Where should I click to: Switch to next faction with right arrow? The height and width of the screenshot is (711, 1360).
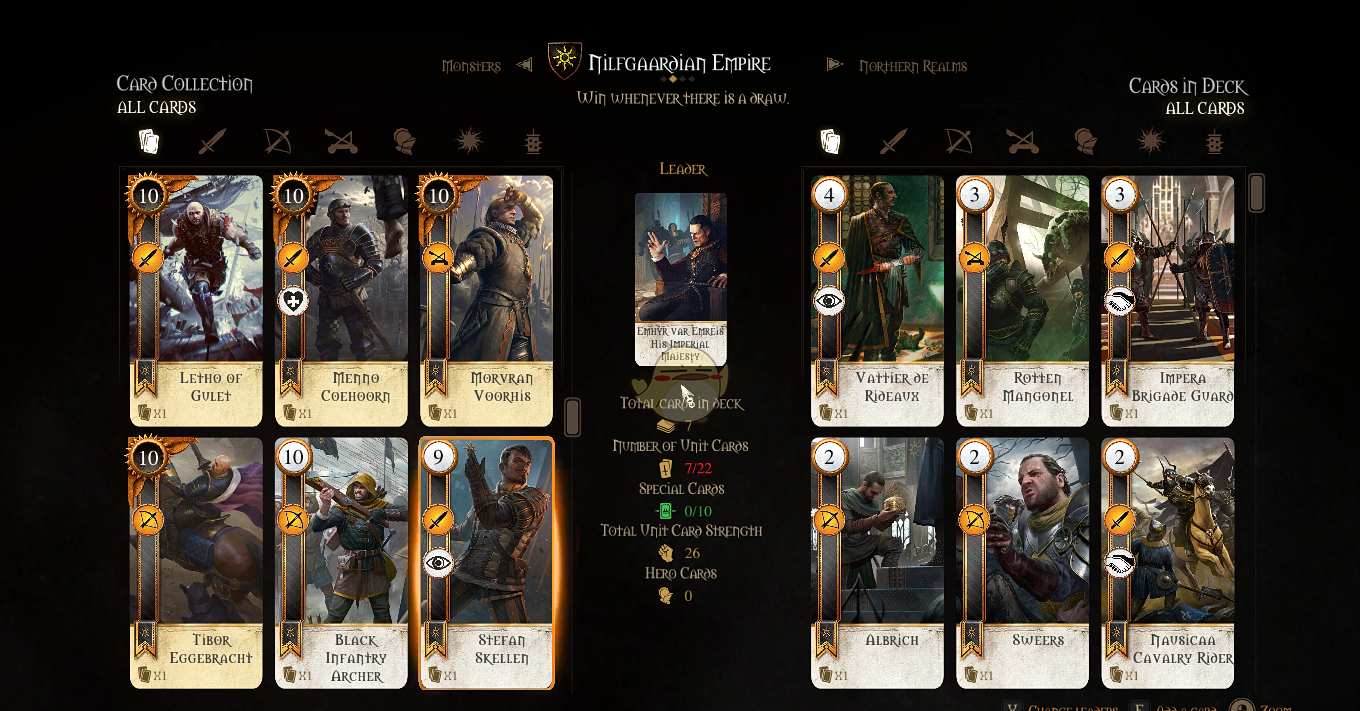coord(835,65)
